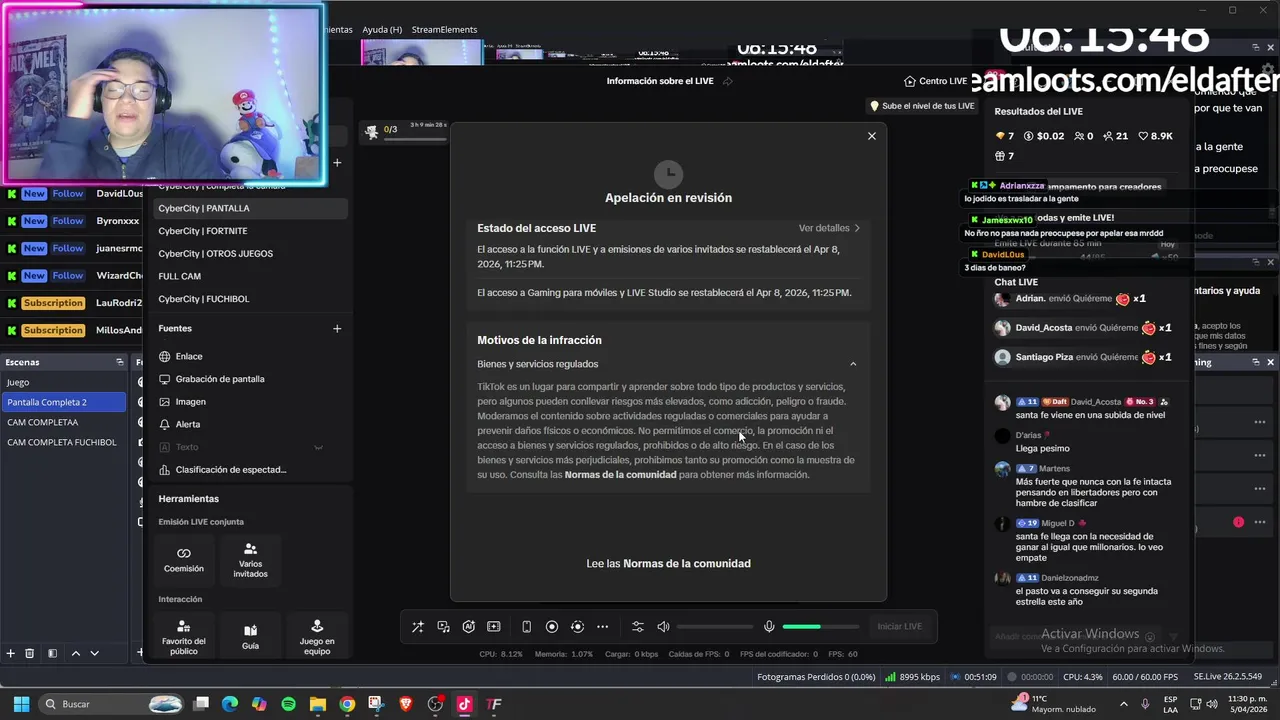Open StreamElements menu
1280x720 pixels.
(444, 30)
